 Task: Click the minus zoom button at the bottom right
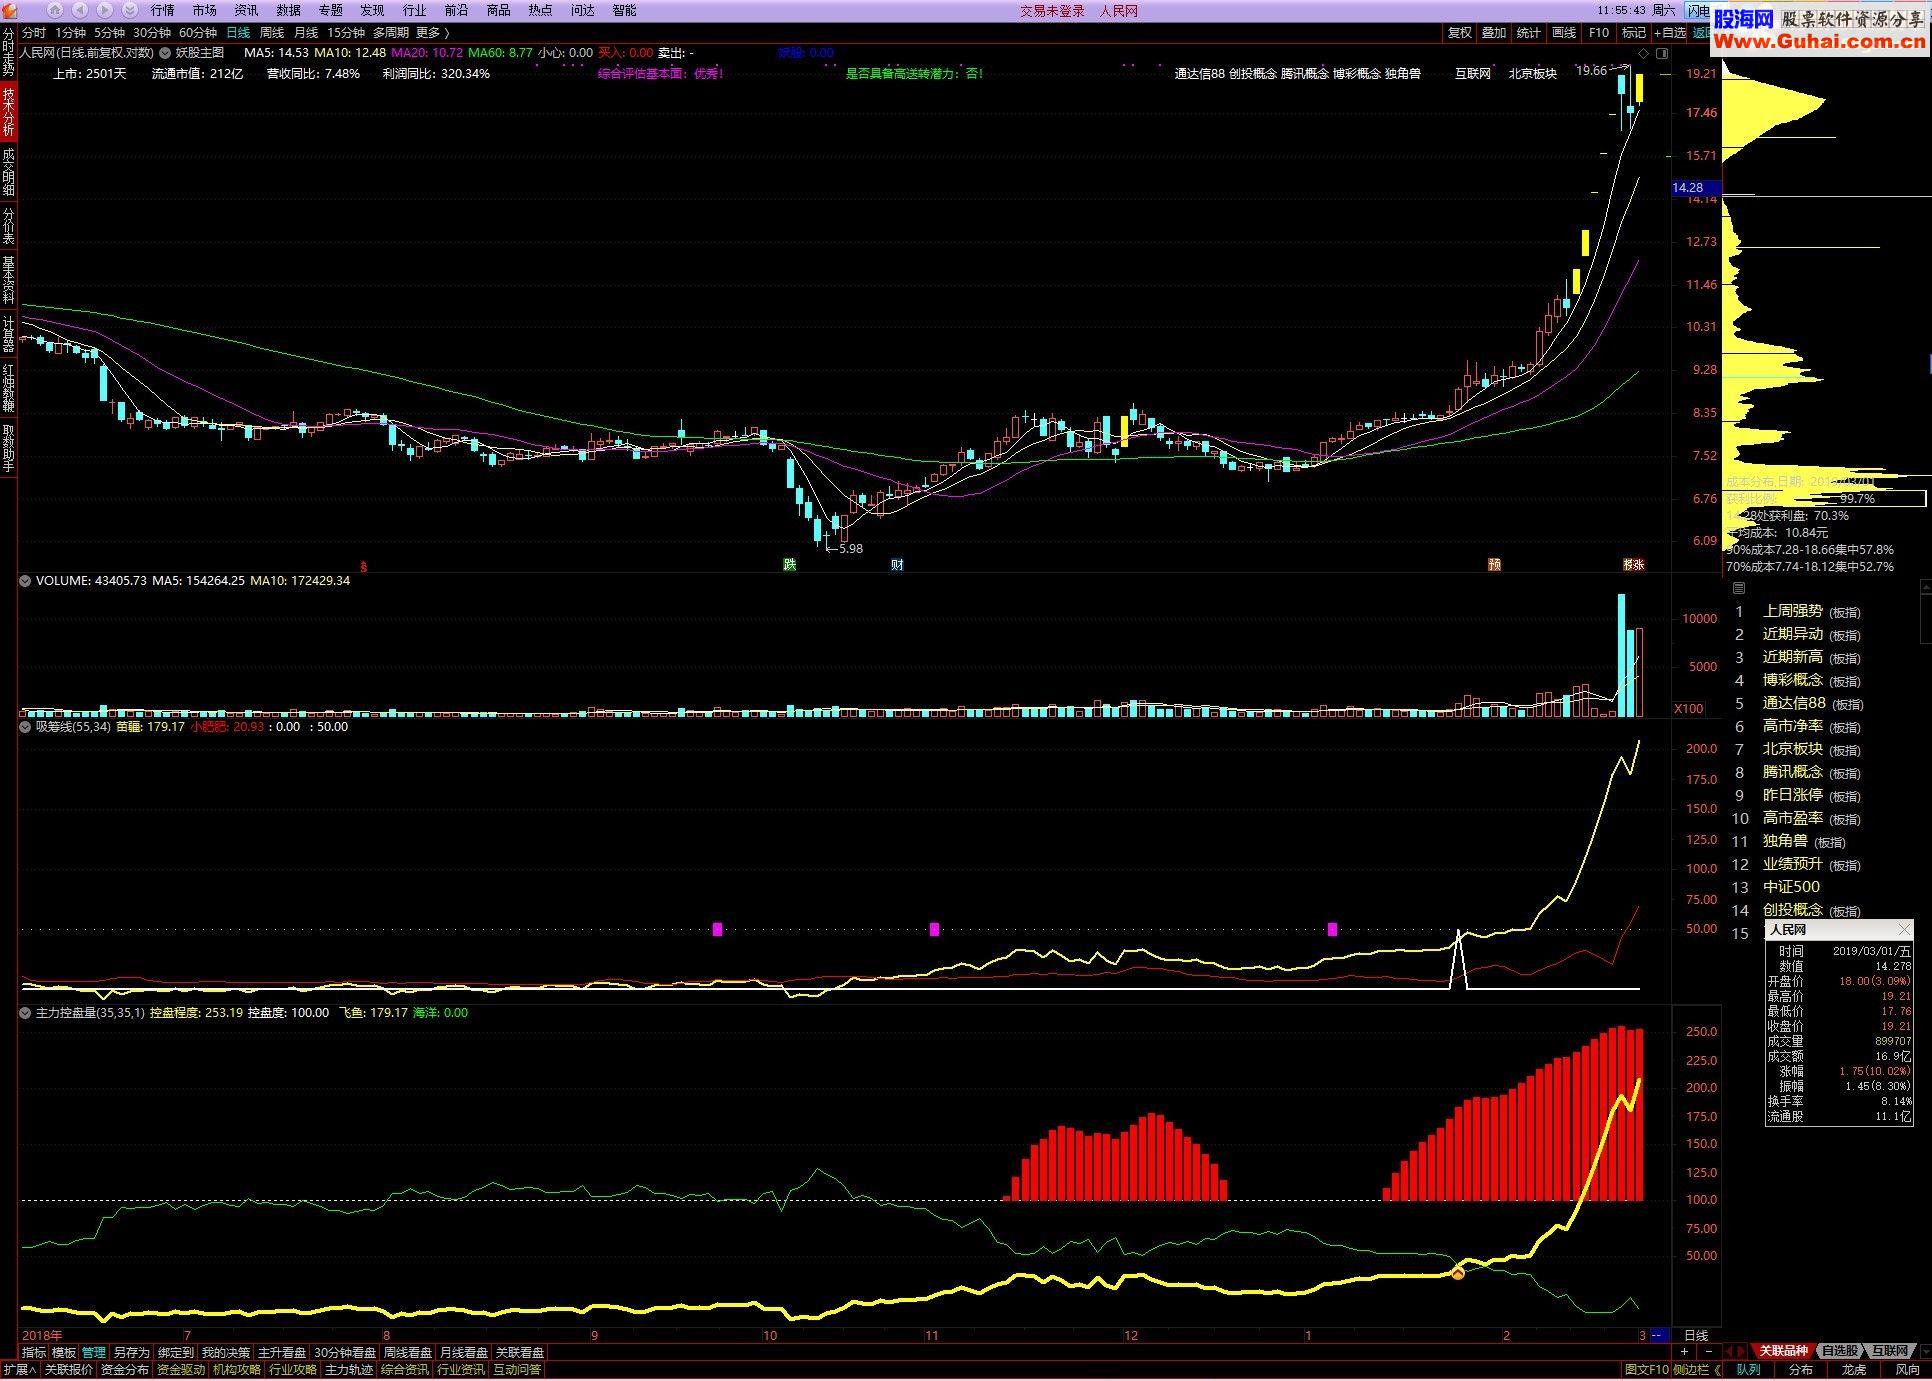1708,1352
